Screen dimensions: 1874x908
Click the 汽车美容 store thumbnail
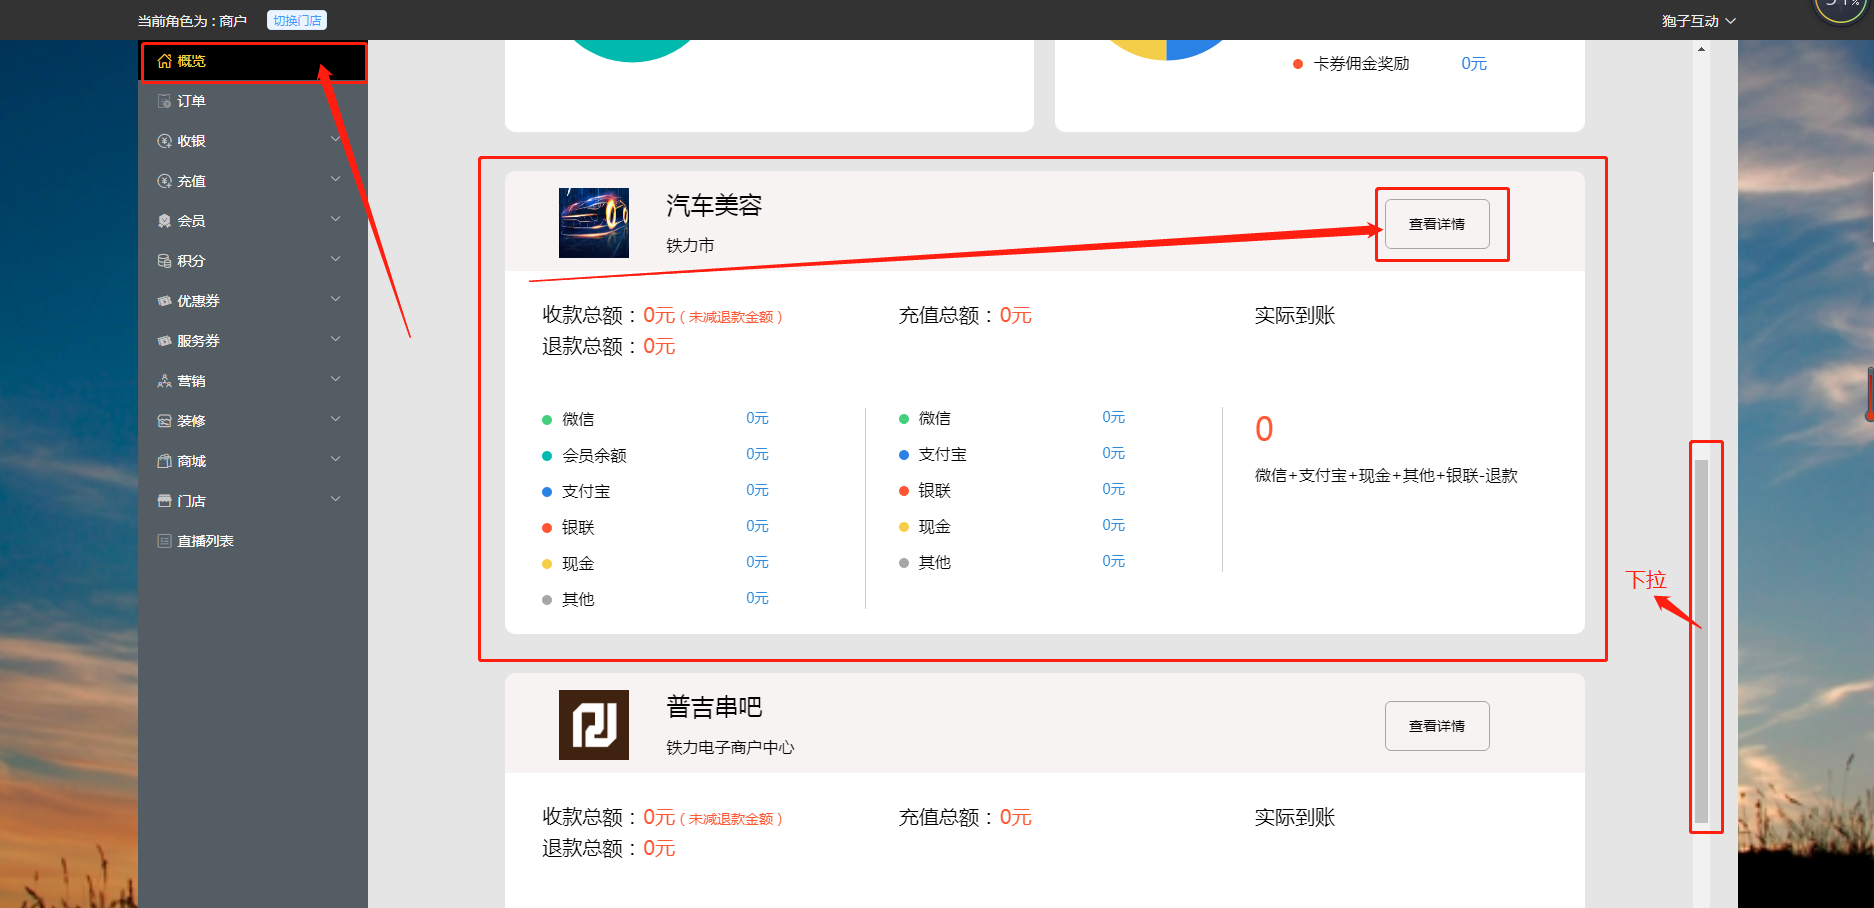click(594, 223)
